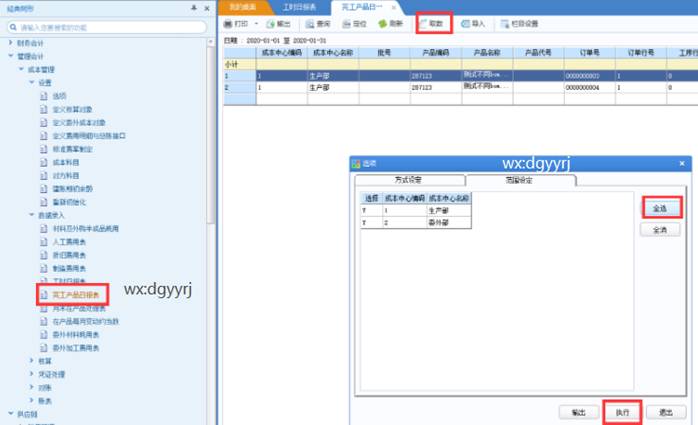Collapse the 数据录入 tree node
The width and height of the screenshot is (698, 425).
pos(31,215)
